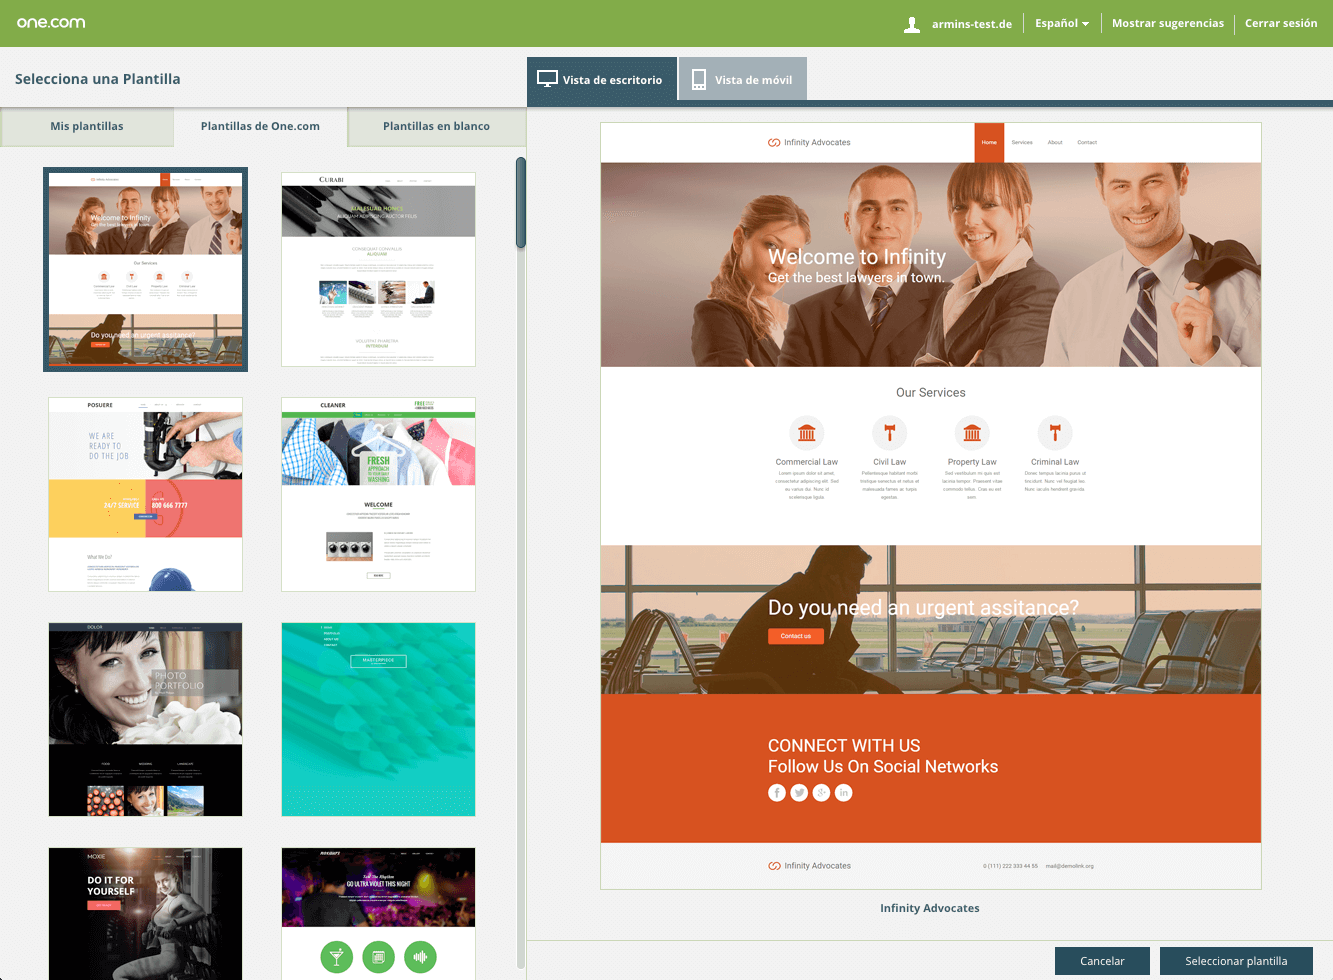Click Contact us button in preview
This screenshot has width=1333, height=980.
pyautogui.click(x=796, y=636)
